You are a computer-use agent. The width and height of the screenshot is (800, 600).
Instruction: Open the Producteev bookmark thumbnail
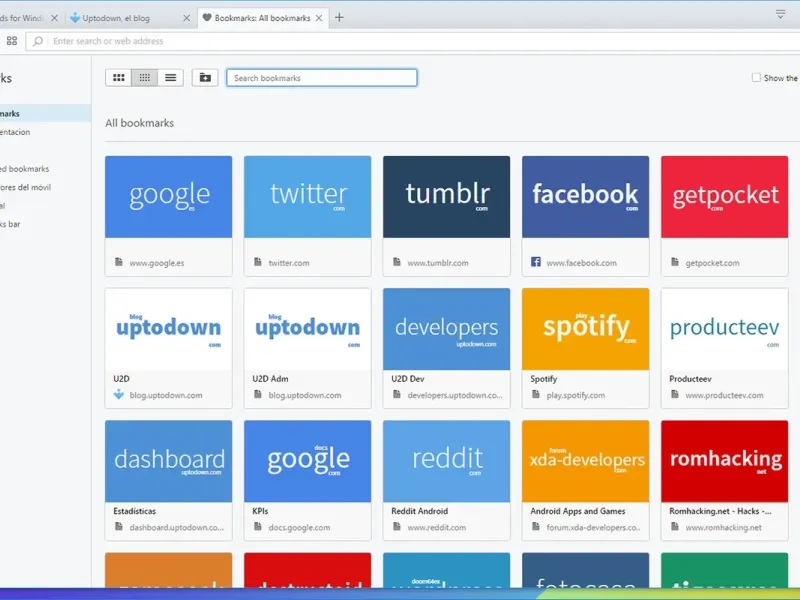[x=724, y=329]
